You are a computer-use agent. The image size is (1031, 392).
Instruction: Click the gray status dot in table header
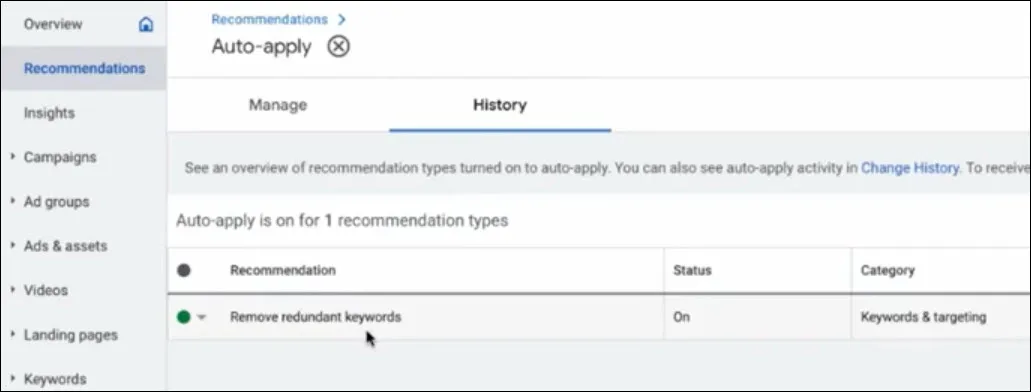click(184, 270)
